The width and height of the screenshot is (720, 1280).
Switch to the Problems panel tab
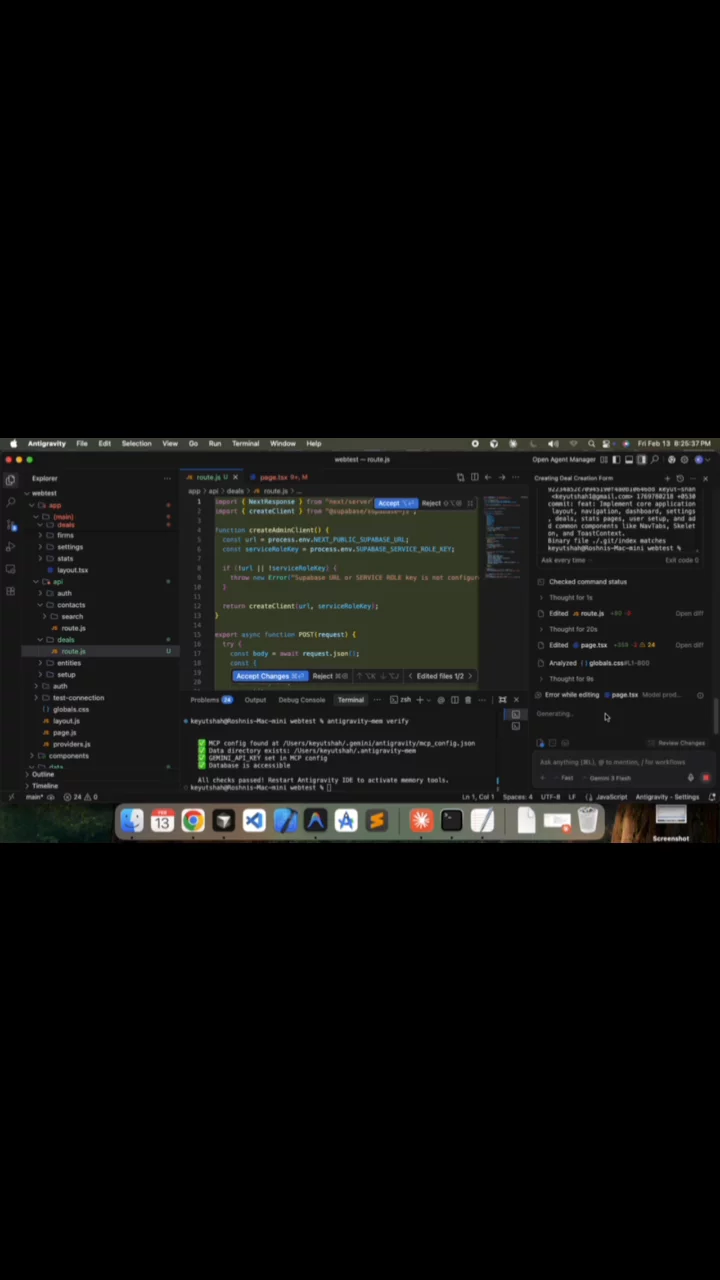point(205,700)
